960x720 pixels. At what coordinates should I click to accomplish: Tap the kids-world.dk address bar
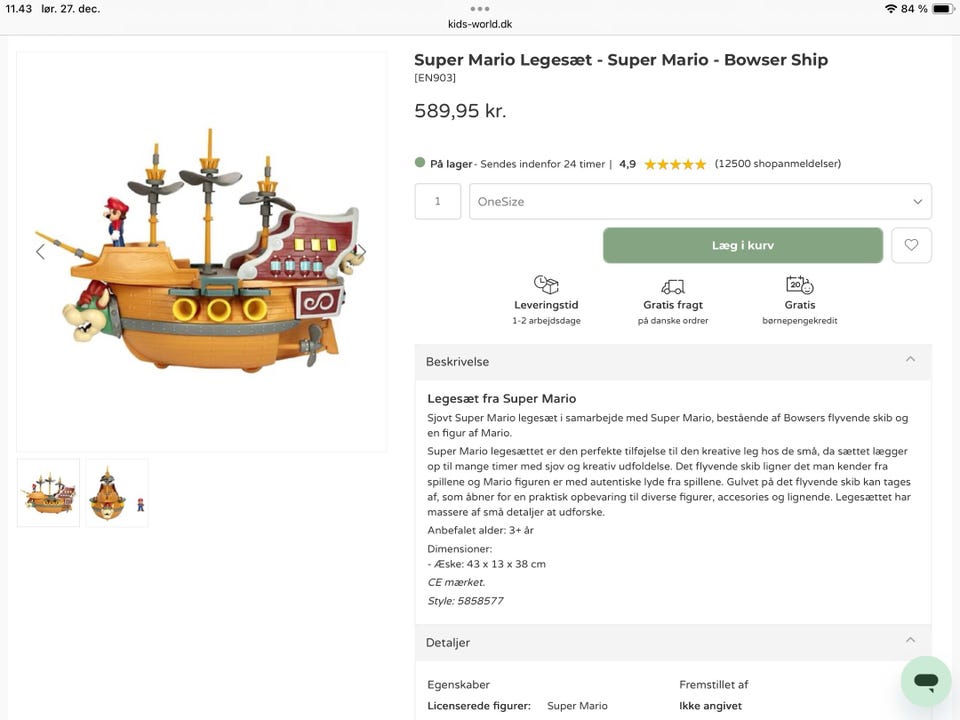pyautogui.click(x=480, y=24)
